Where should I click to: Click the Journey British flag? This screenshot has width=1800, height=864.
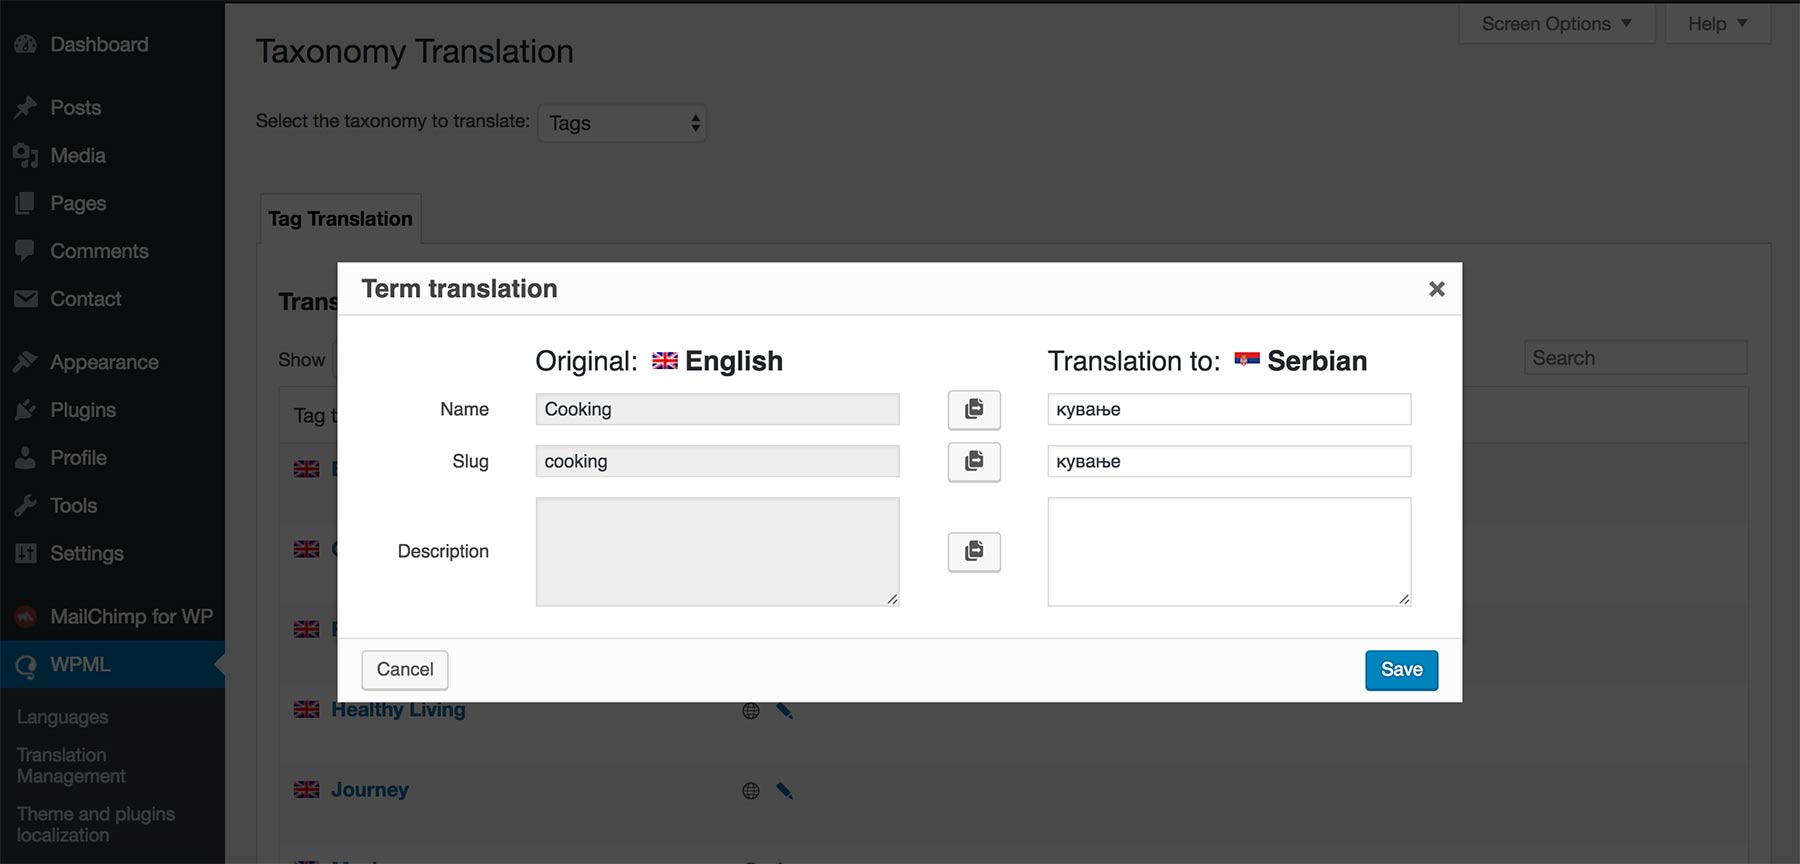tap(306, 790)
